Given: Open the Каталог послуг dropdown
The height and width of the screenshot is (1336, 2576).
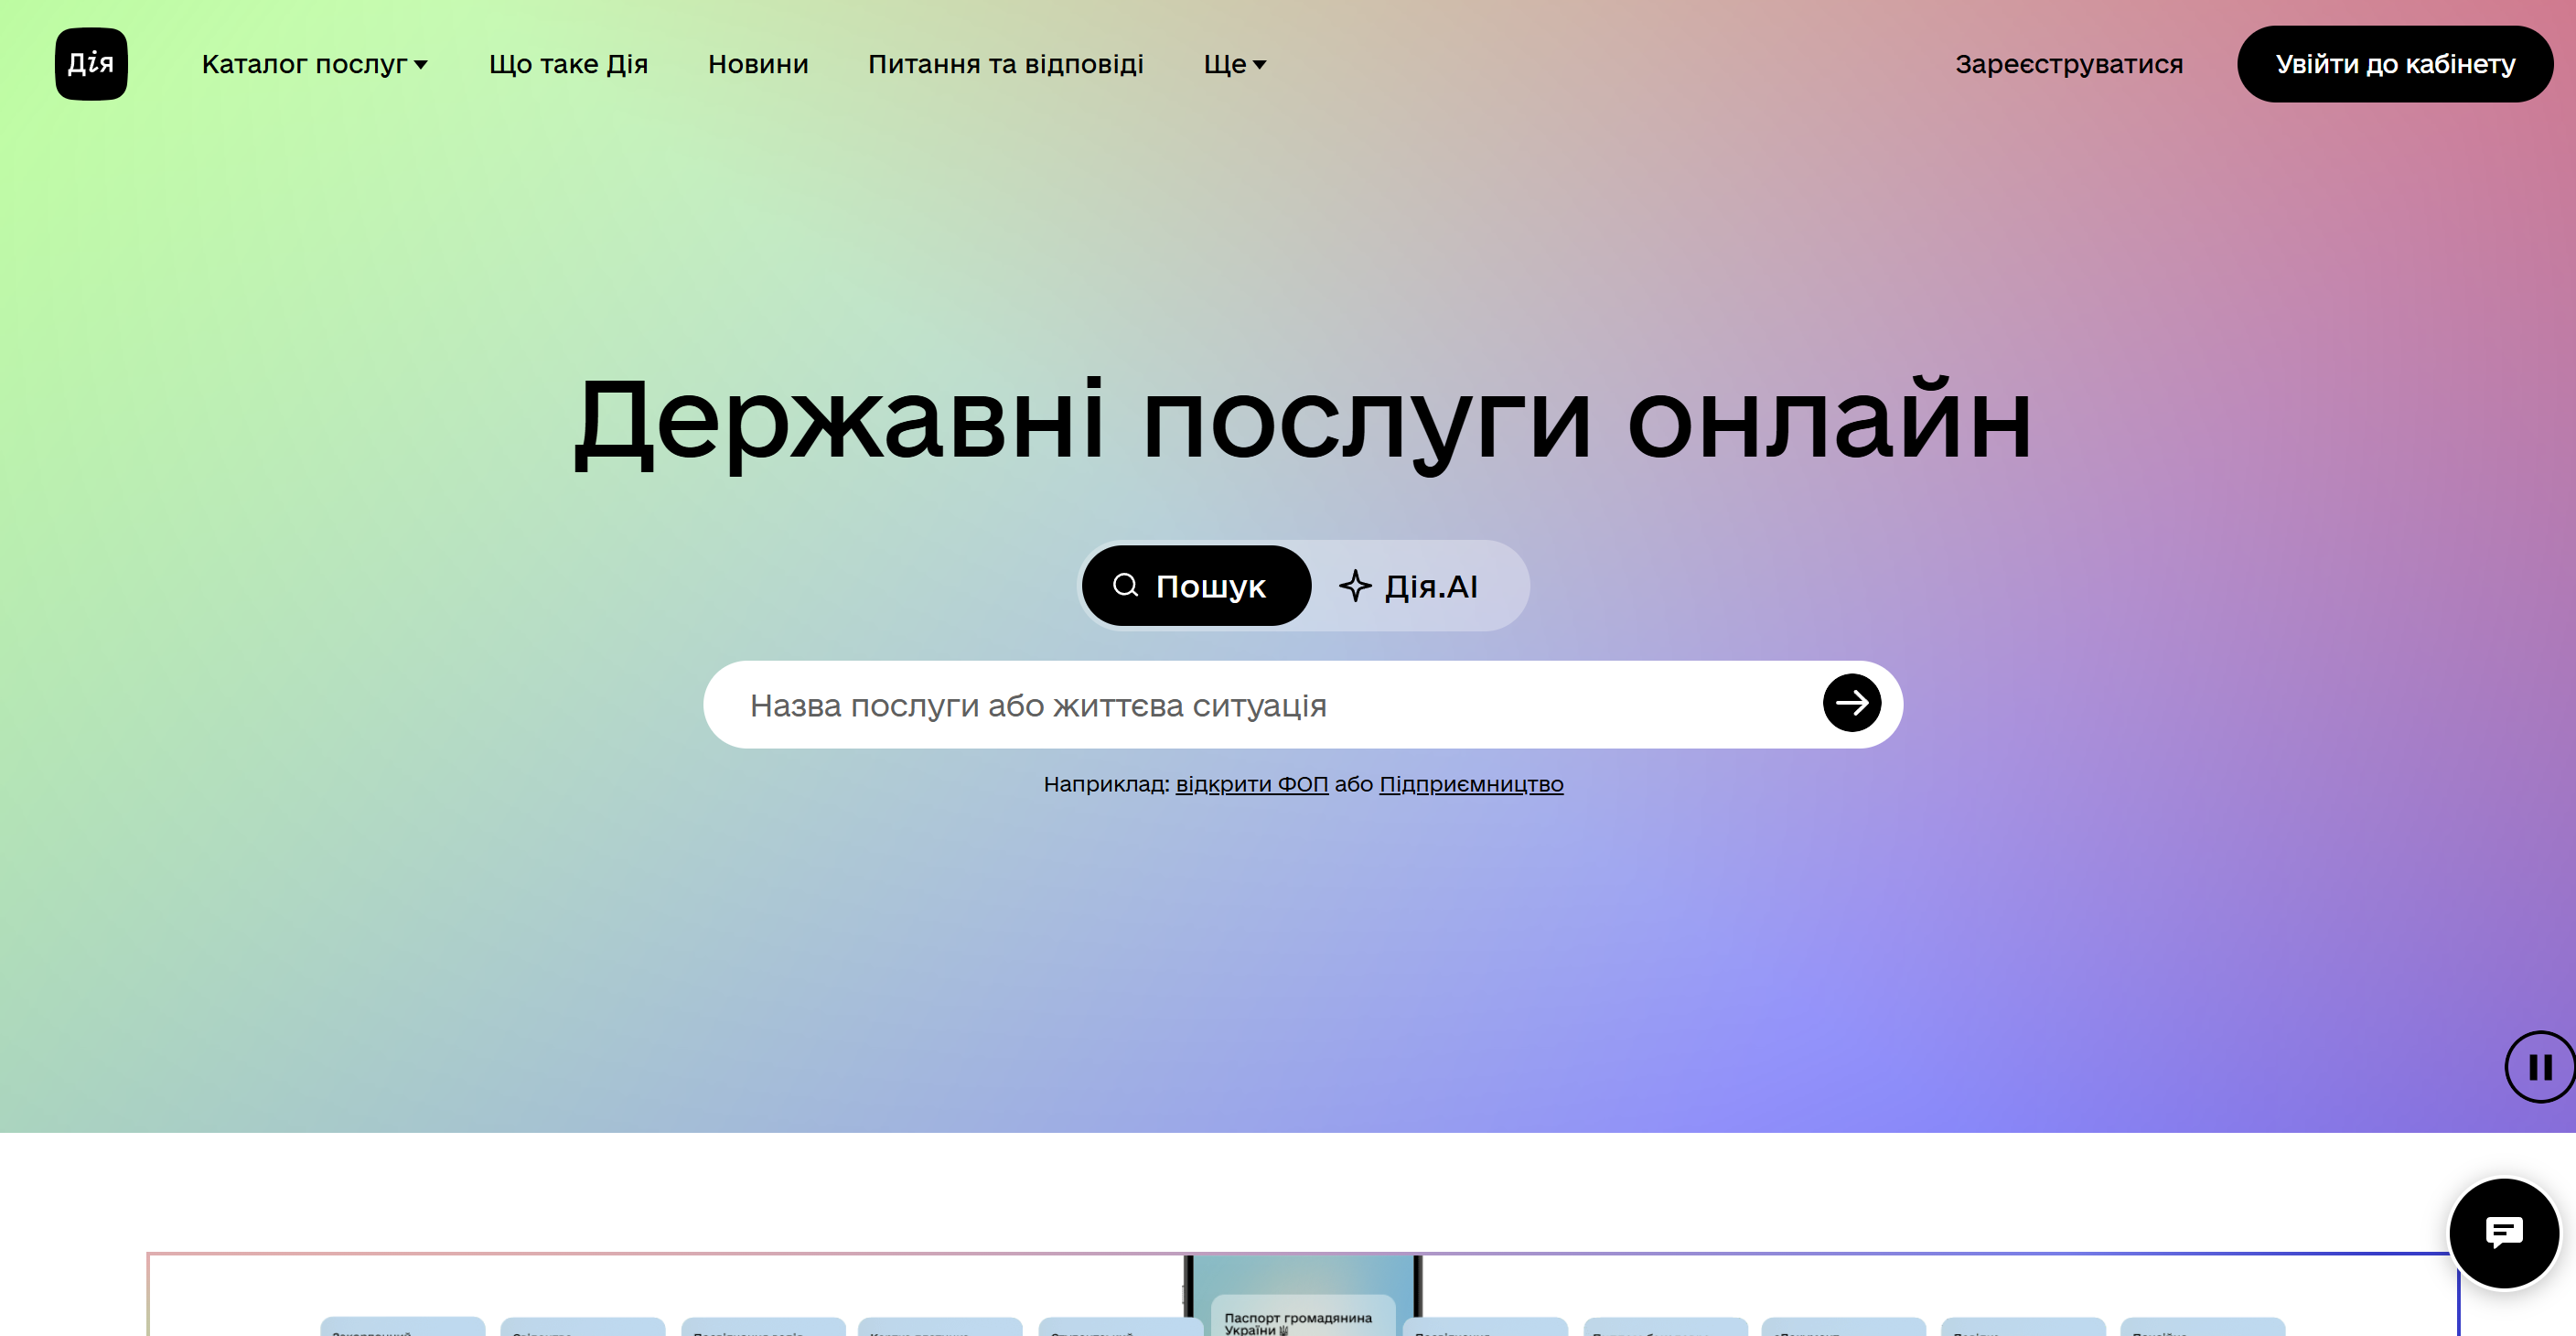Looking at the screenshot, I should pos(314,64).
